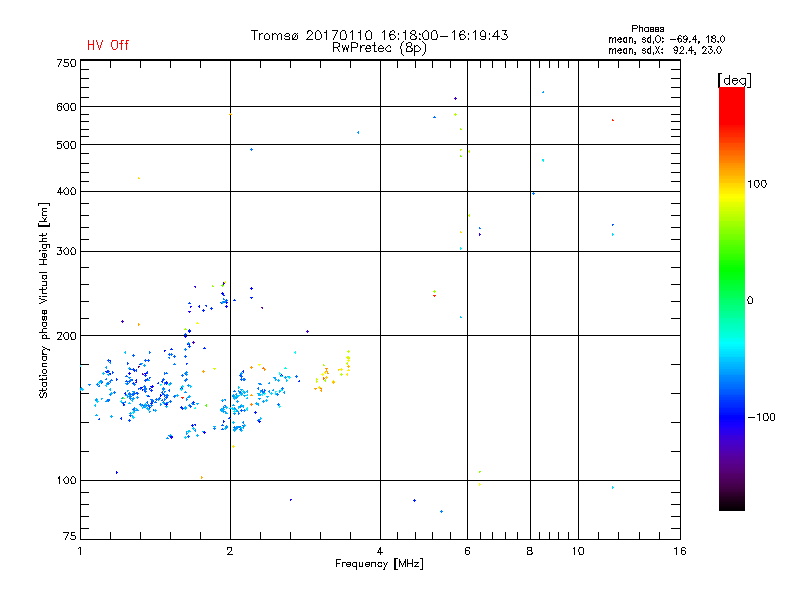Click the red "HV Off" status label
Viewport: 800px width, 600px height.
(x=108, y=45)
